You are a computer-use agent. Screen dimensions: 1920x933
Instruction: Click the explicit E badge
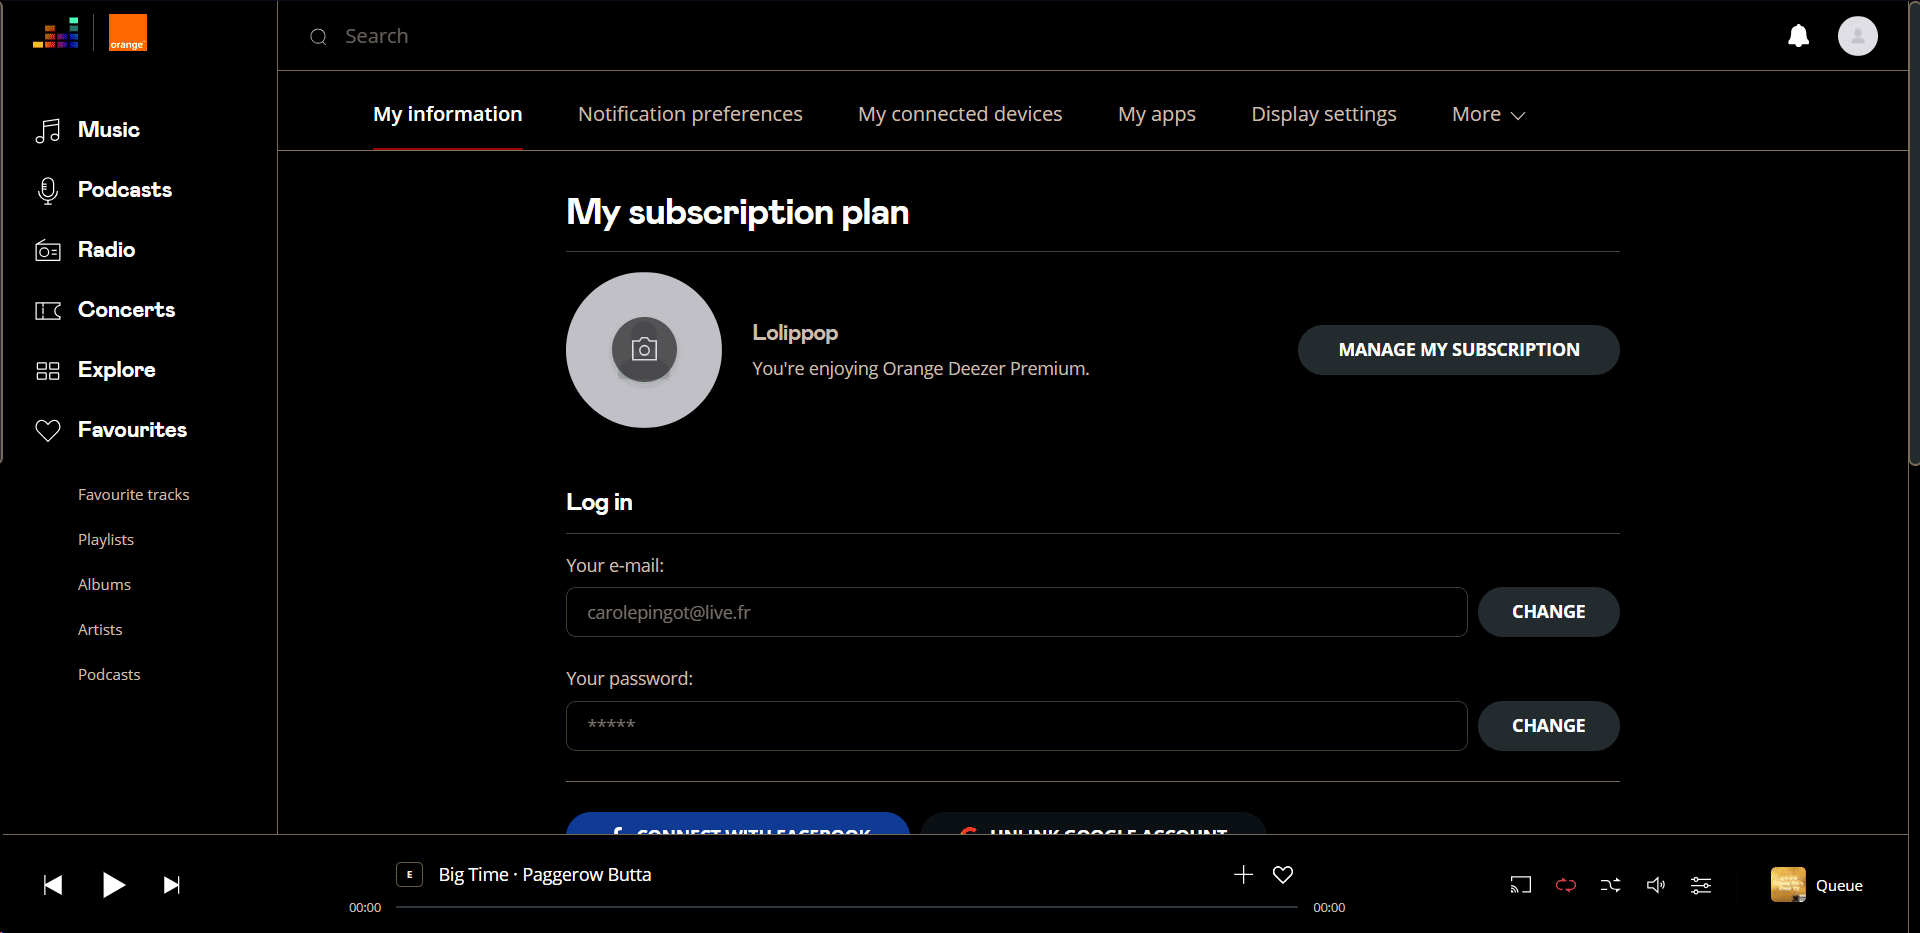[409, 875]
